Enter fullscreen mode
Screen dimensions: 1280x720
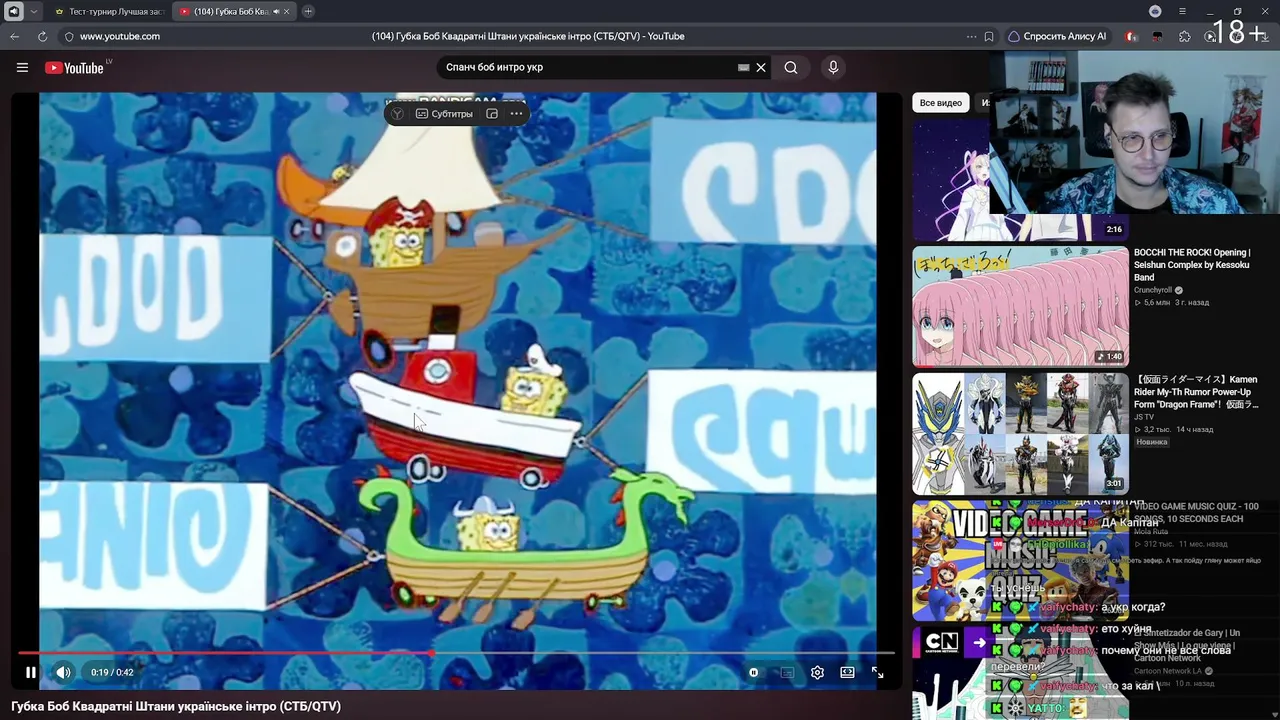pyautogui.click(x=877, y=672)
